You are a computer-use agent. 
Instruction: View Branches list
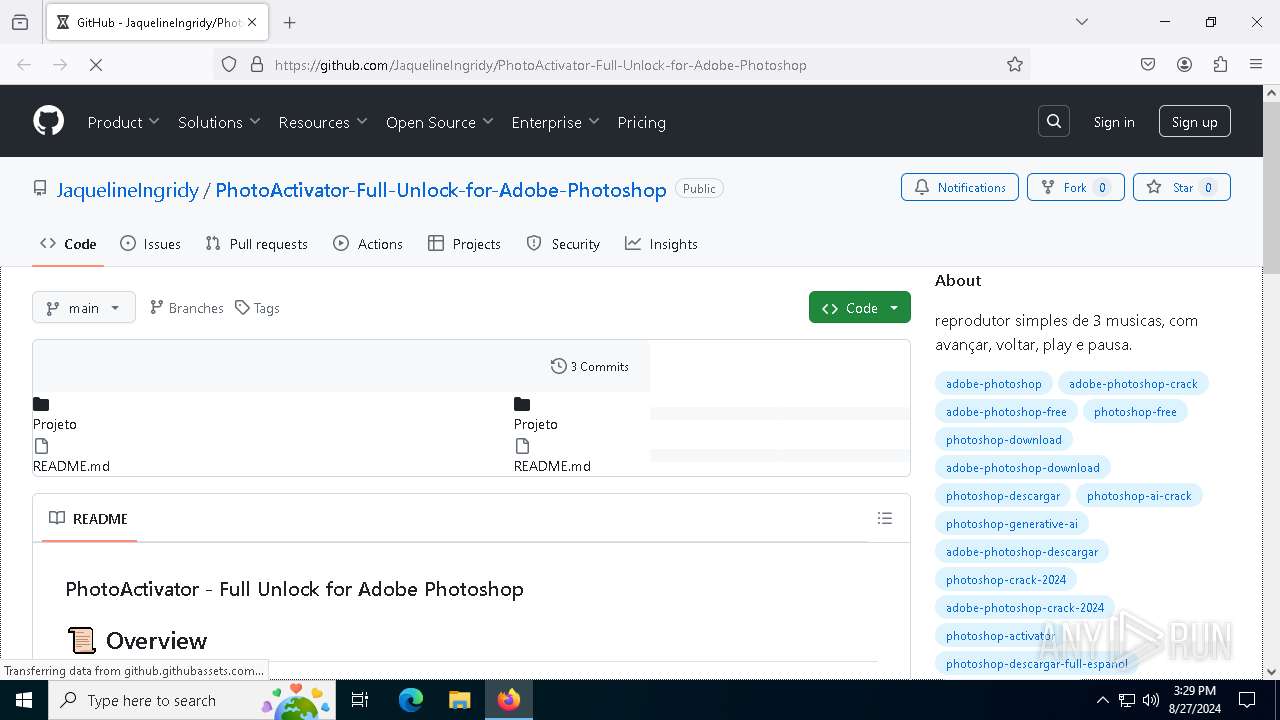tap(186, 308)
